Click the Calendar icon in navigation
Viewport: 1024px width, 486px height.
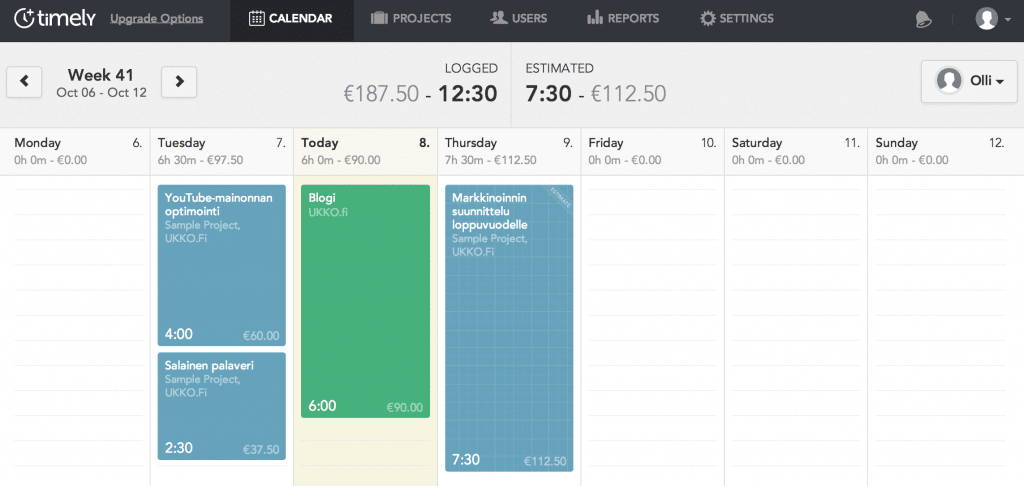coord(256,18)
